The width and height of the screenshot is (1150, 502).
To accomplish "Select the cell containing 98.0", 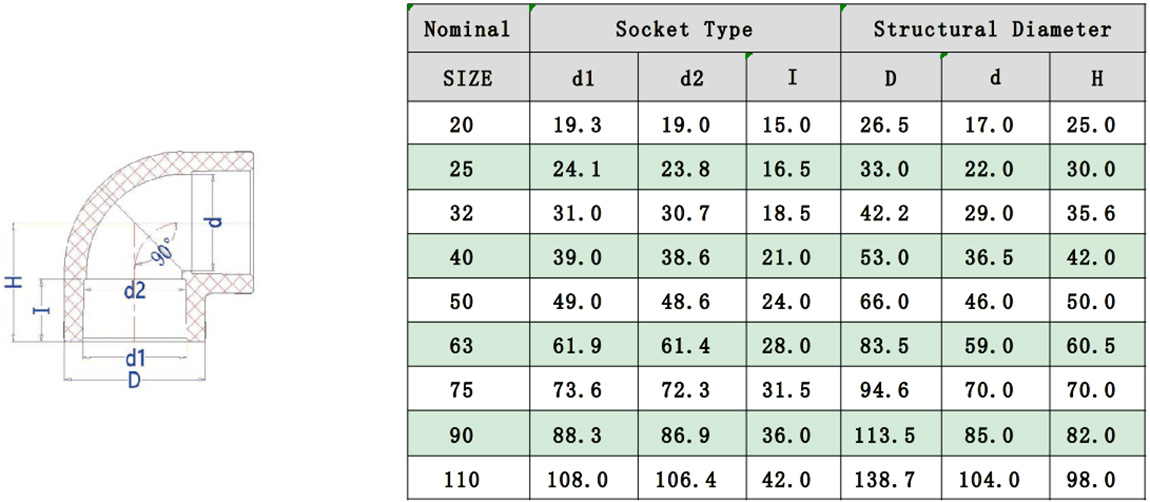I will 1097,479.
